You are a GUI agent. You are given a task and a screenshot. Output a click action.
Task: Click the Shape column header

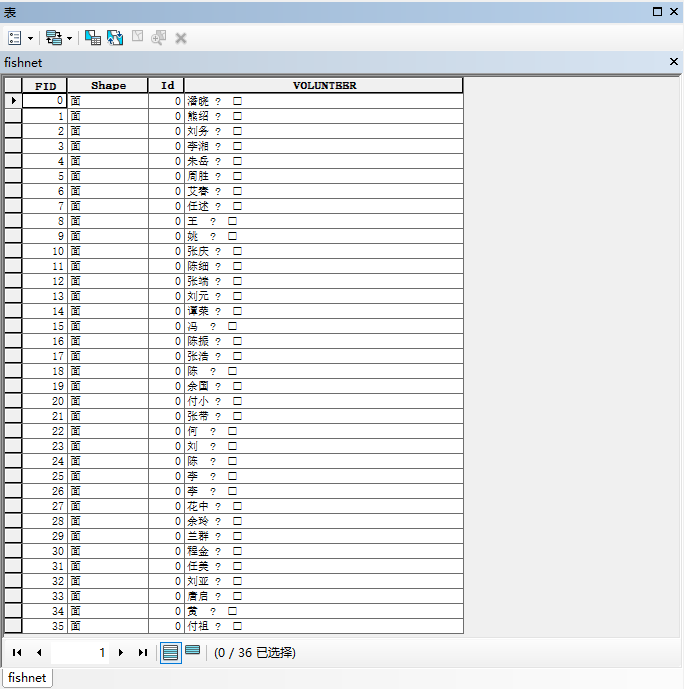(x=108, y=85)
